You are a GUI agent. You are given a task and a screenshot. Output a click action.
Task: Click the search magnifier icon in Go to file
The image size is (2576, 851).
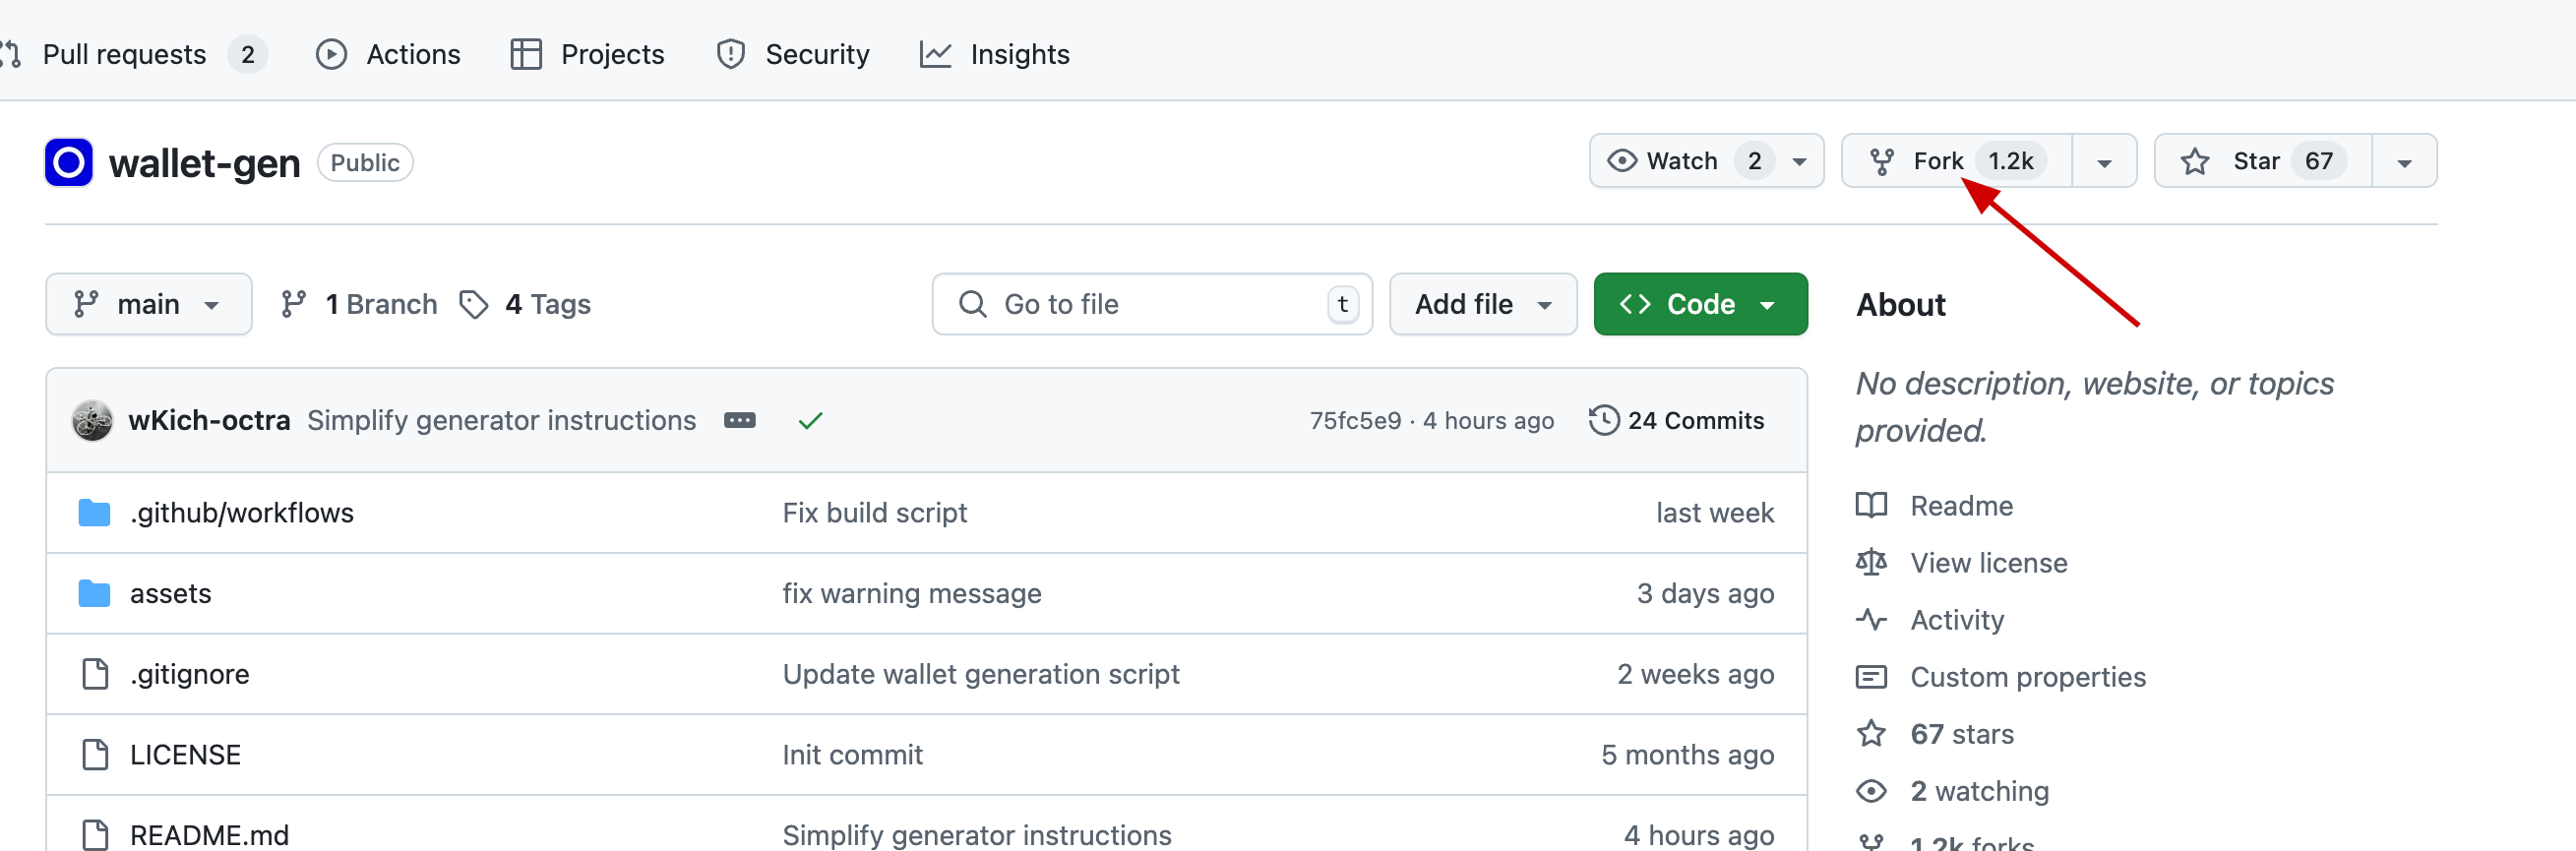coord(972,304)
